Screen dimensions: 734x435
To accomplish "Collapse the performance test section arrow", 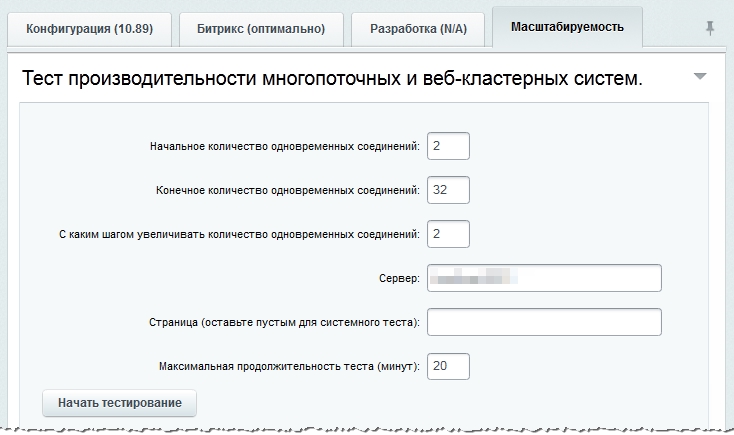I will pyautogui.click(x=700, y=77).
